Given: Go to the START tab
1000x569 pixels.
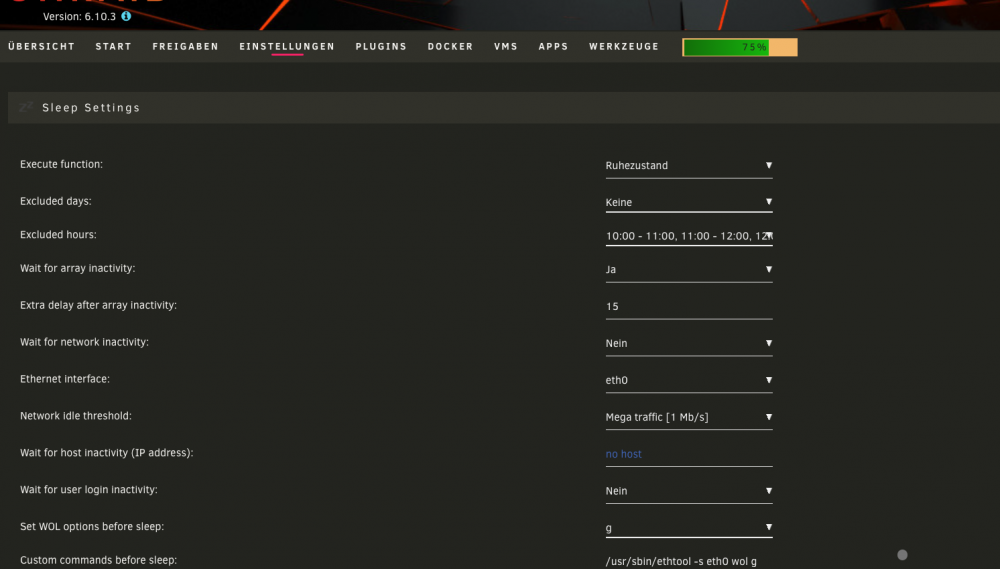Looking at the screenshot, I should (114, 47).
